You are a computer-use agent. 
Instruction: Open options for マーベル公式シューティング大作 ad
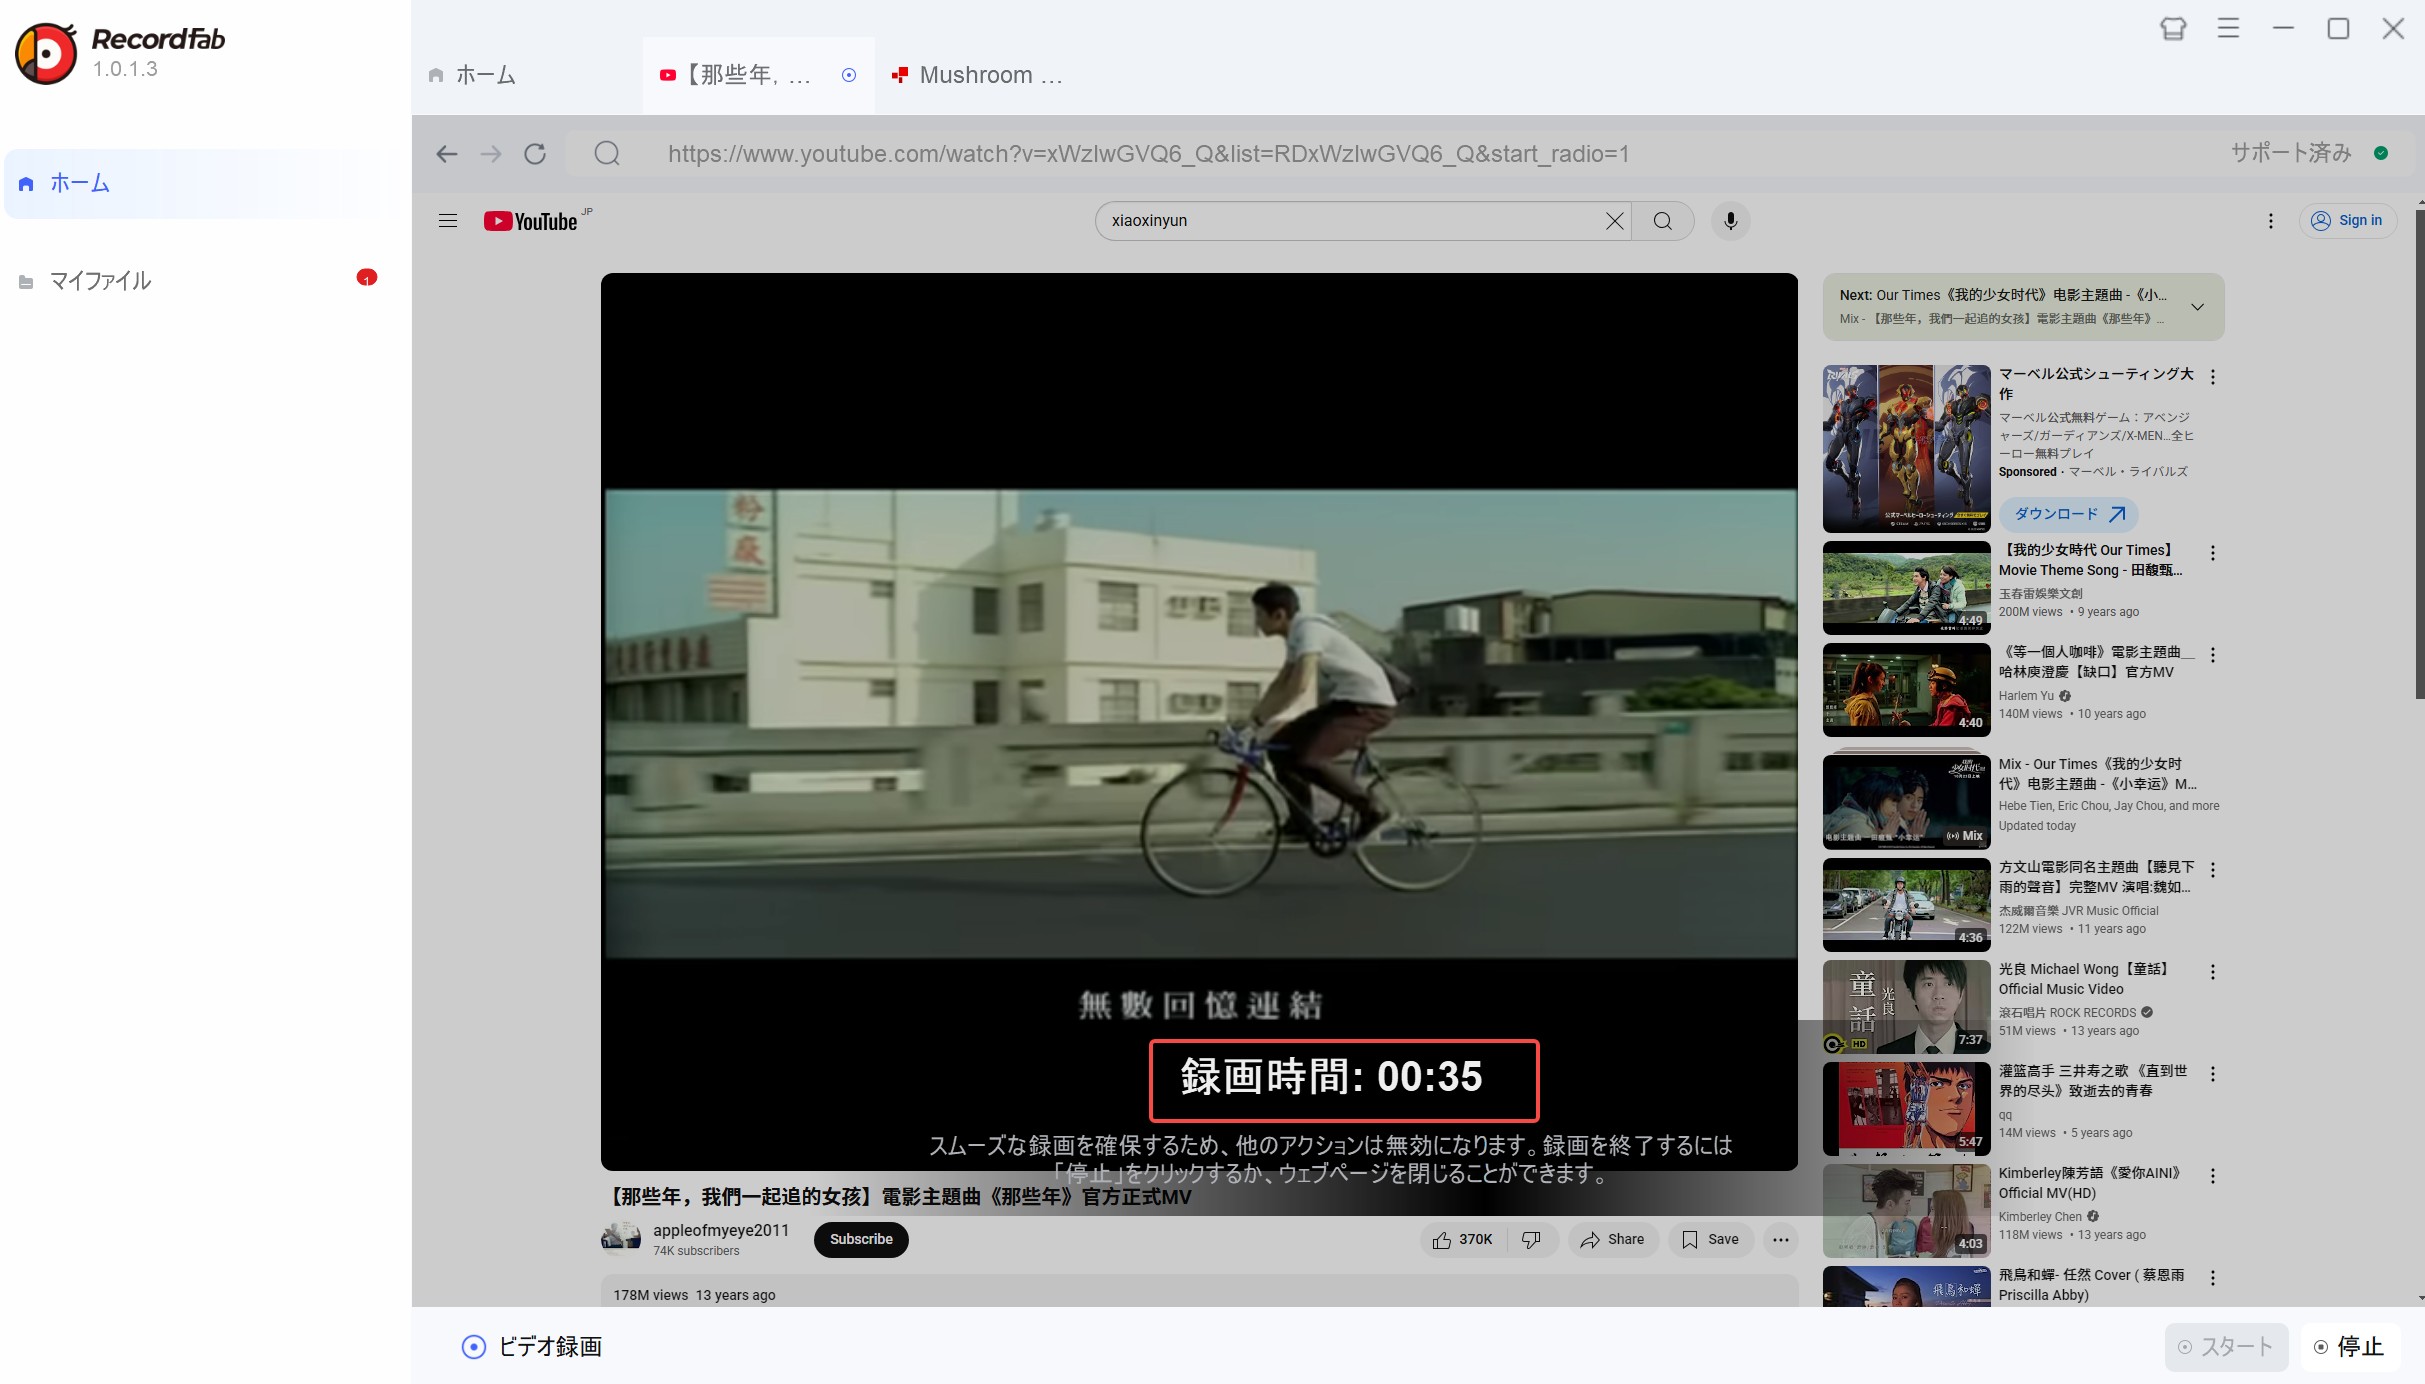click(2213, 377)
